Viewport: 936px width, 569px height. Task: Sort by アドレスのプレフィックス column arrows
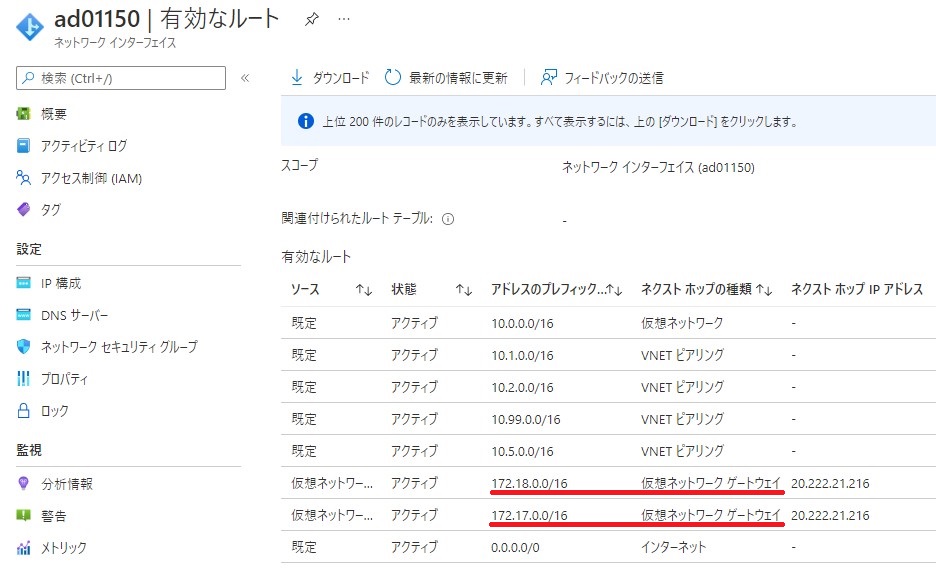(x=614, y=290)
